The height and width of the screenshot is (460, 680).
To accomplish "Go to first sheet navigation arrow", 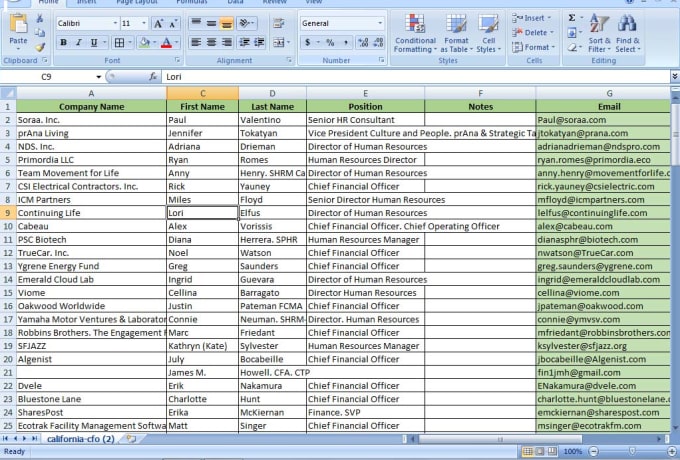I will tap(5, 439).
